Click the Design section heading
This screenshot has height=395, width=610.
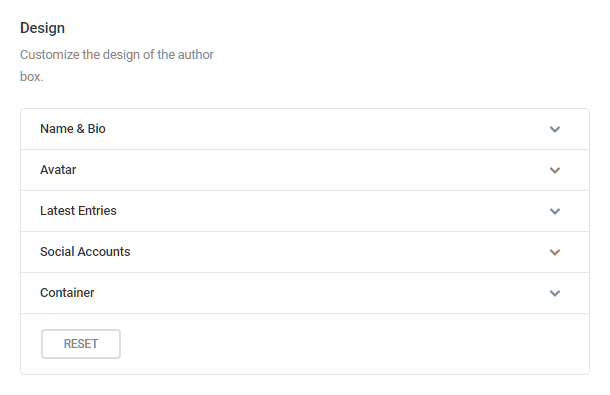tap(42, 28)
